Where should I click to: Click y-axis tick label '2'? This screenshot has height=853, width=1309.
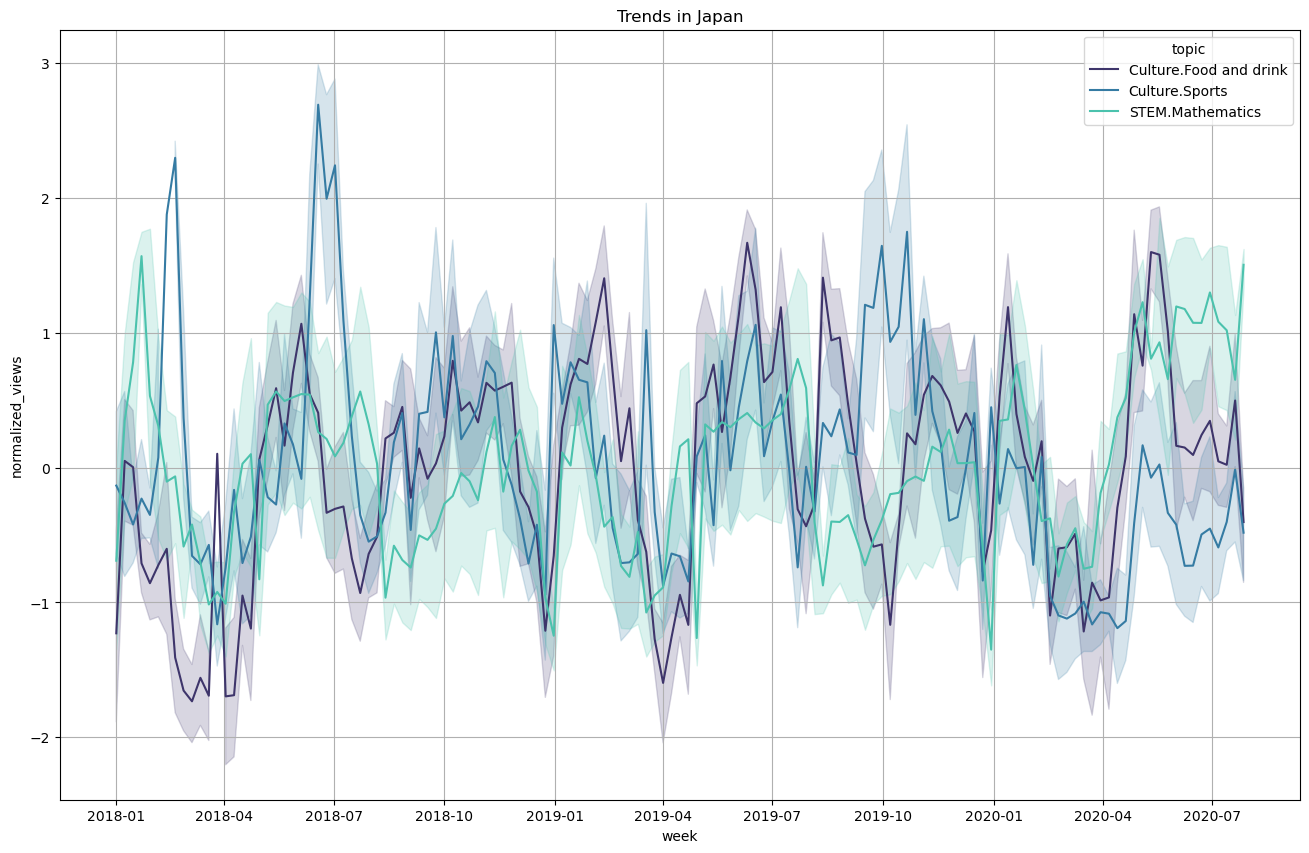pyautogui.click(x=48, y=199)
